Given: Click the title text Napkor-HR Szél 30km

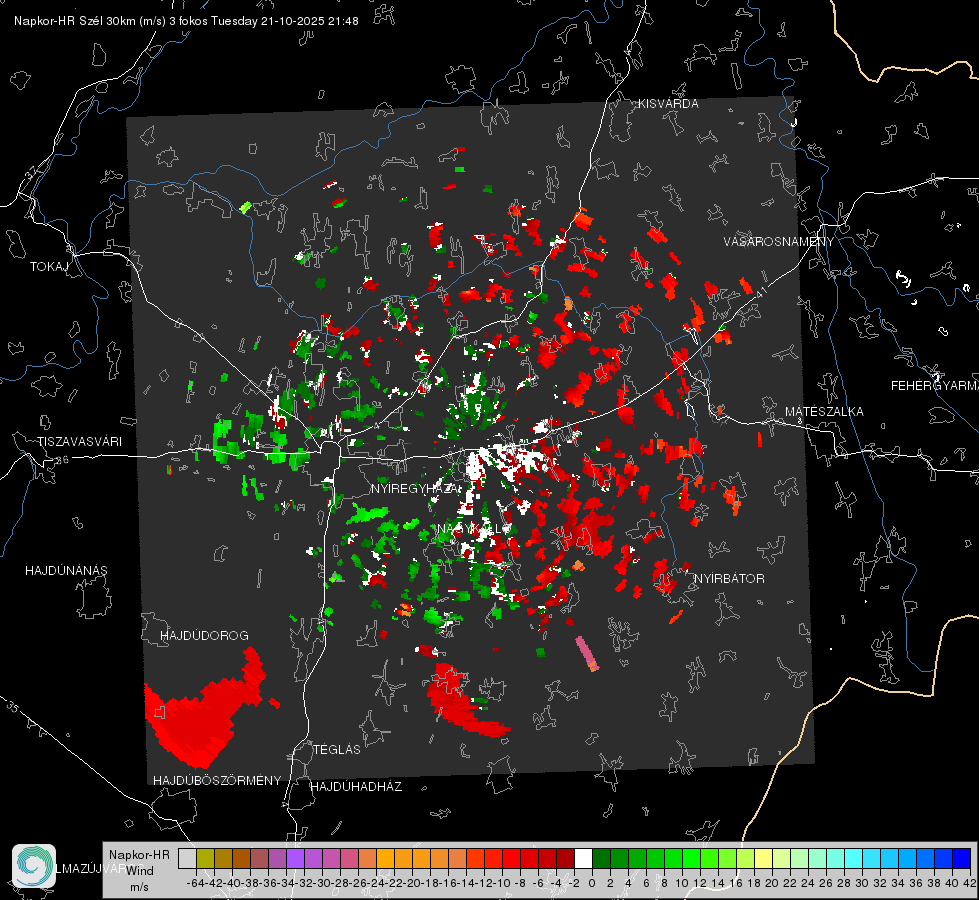Looking at the screenshot, I should click(90, 21).
